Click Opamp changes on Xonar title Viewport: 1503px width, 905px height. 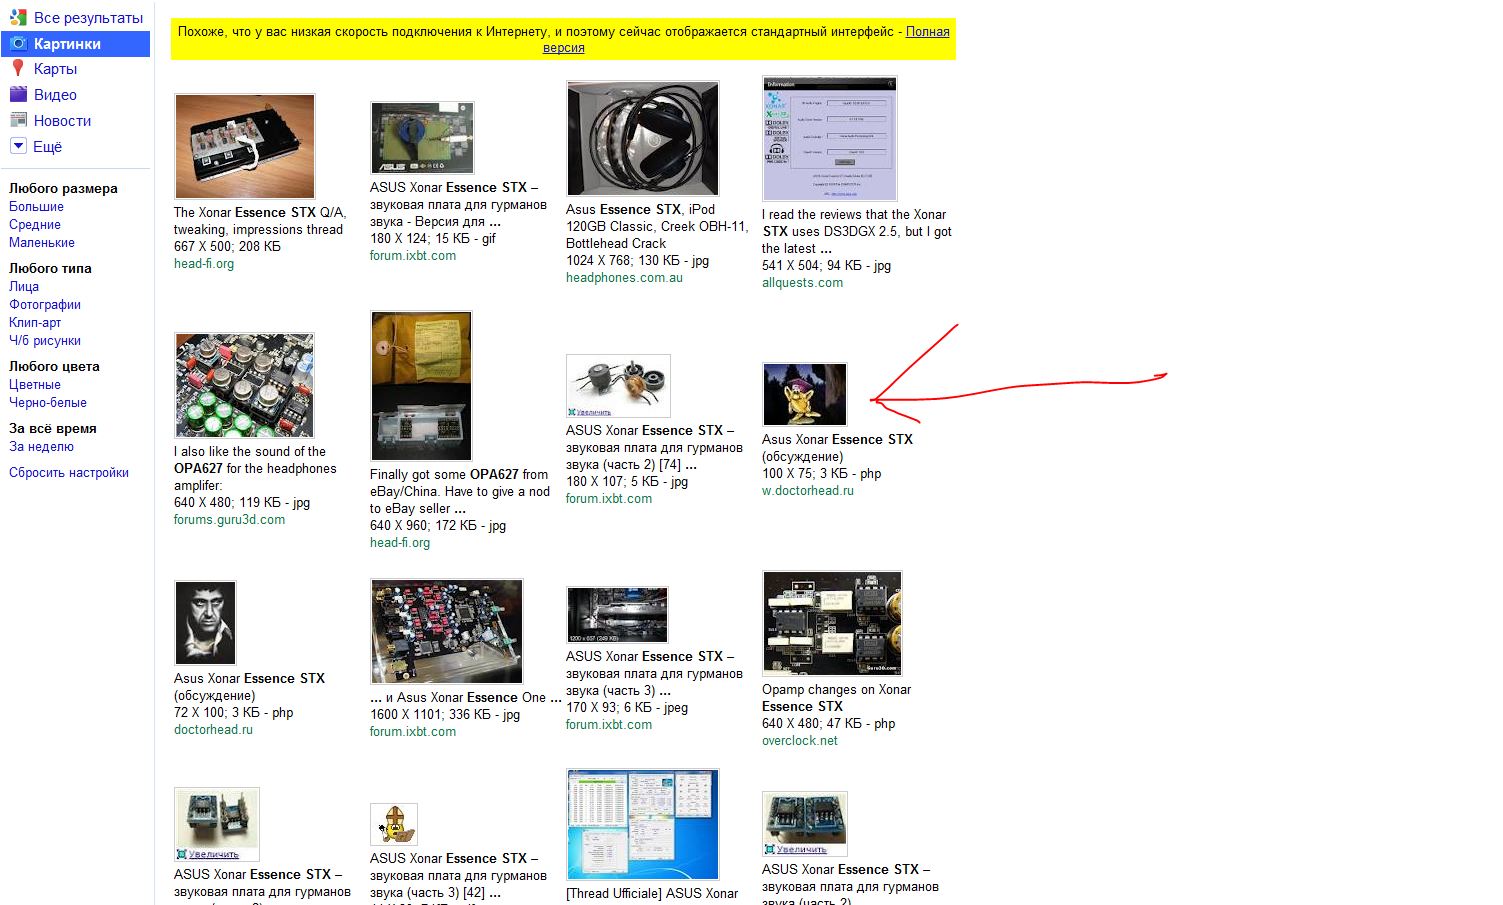click(x=836, y=698)
